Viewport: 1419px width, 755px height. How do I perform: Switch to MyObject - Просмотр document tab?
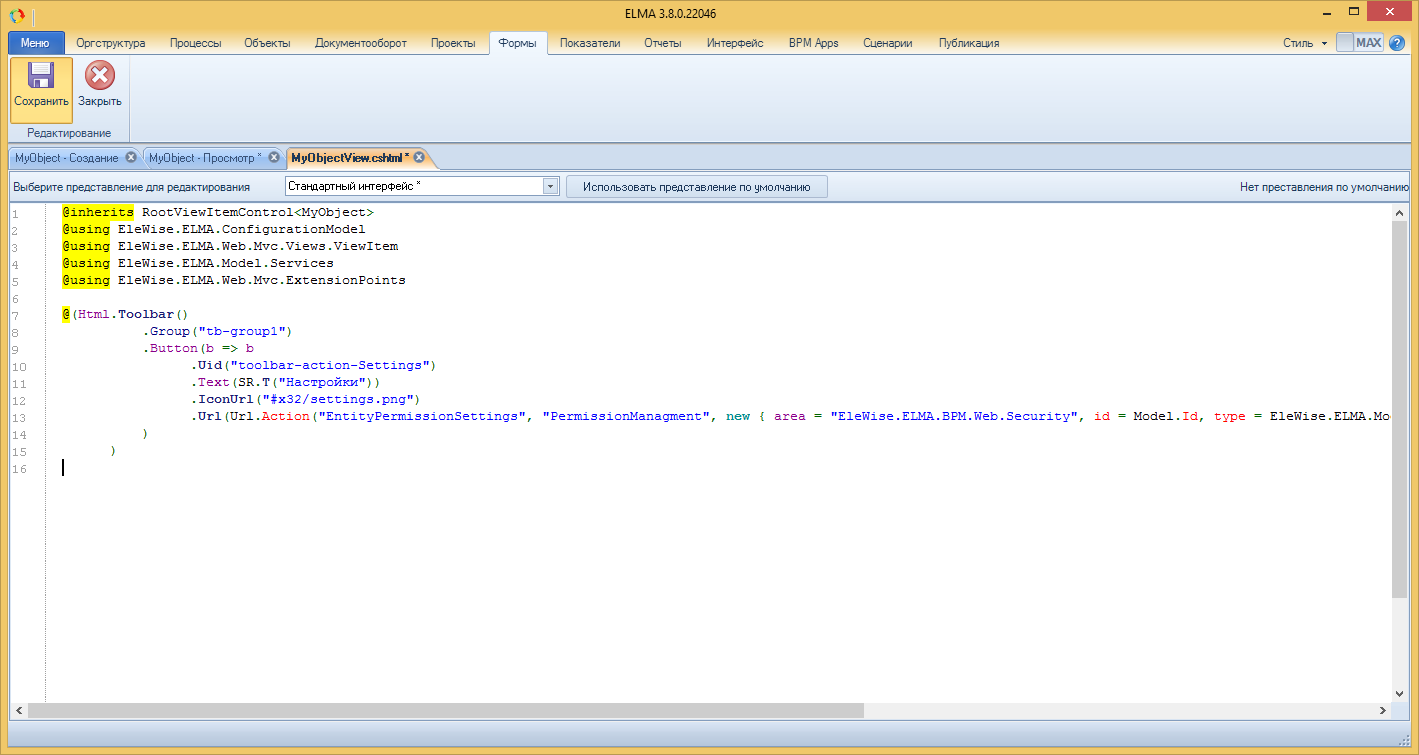203,158
